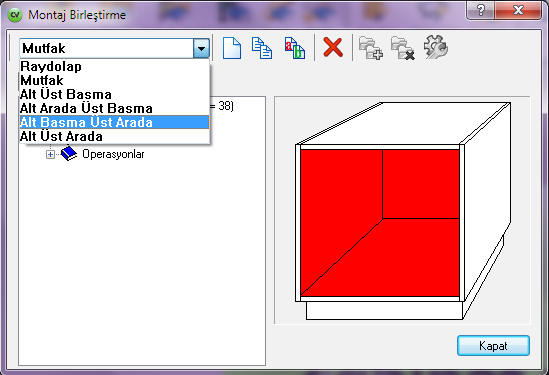Screen dimensions: 549x375
Task: Click the blue book Operasyonlar icon
Action: tap(69, 154)
